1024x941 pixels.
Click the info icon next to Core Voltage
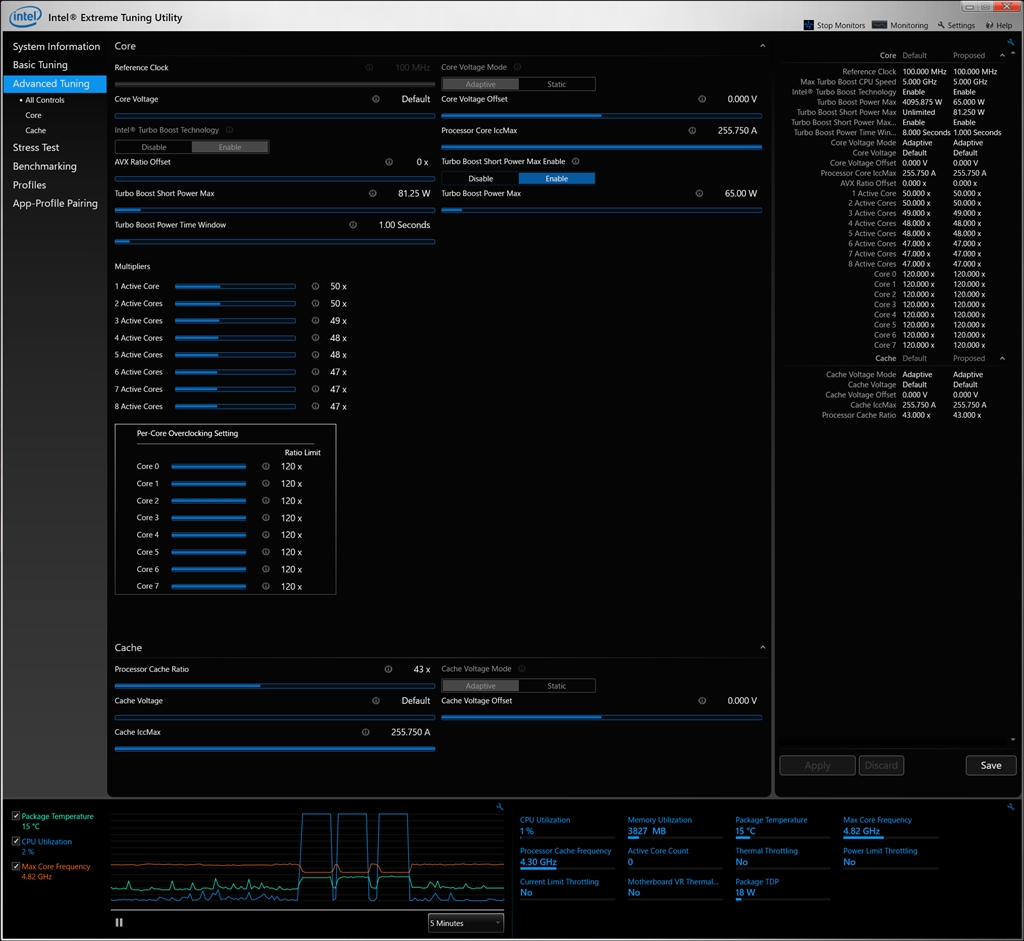pos(376,99)
